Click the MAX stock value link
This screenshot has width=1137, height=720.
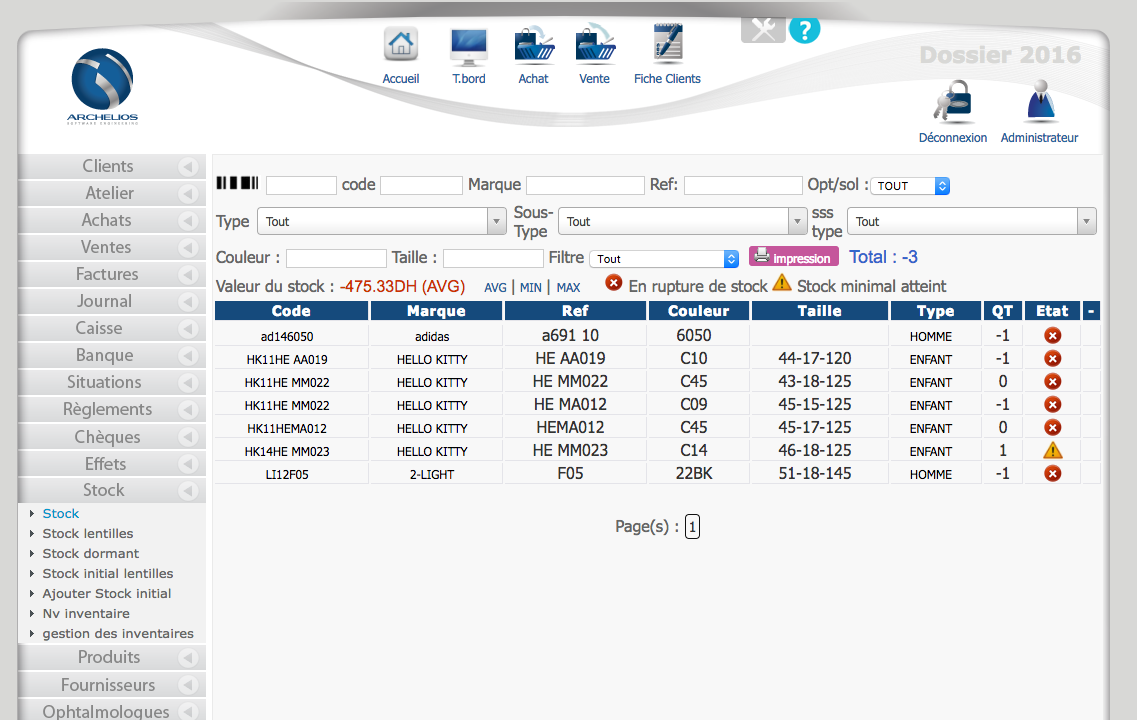[568, 287]
